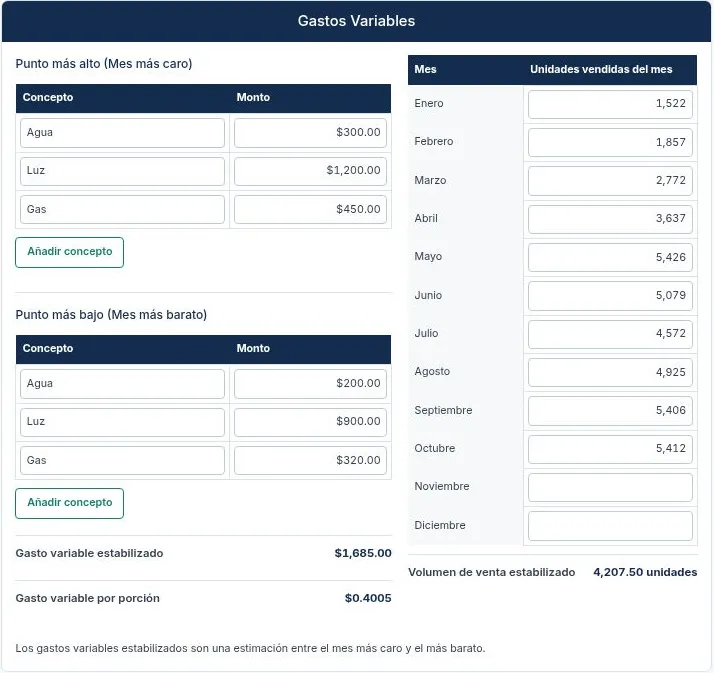
Task: Click the 'Volumen de venta estabilizado' label
Action: tap(491, 572)
